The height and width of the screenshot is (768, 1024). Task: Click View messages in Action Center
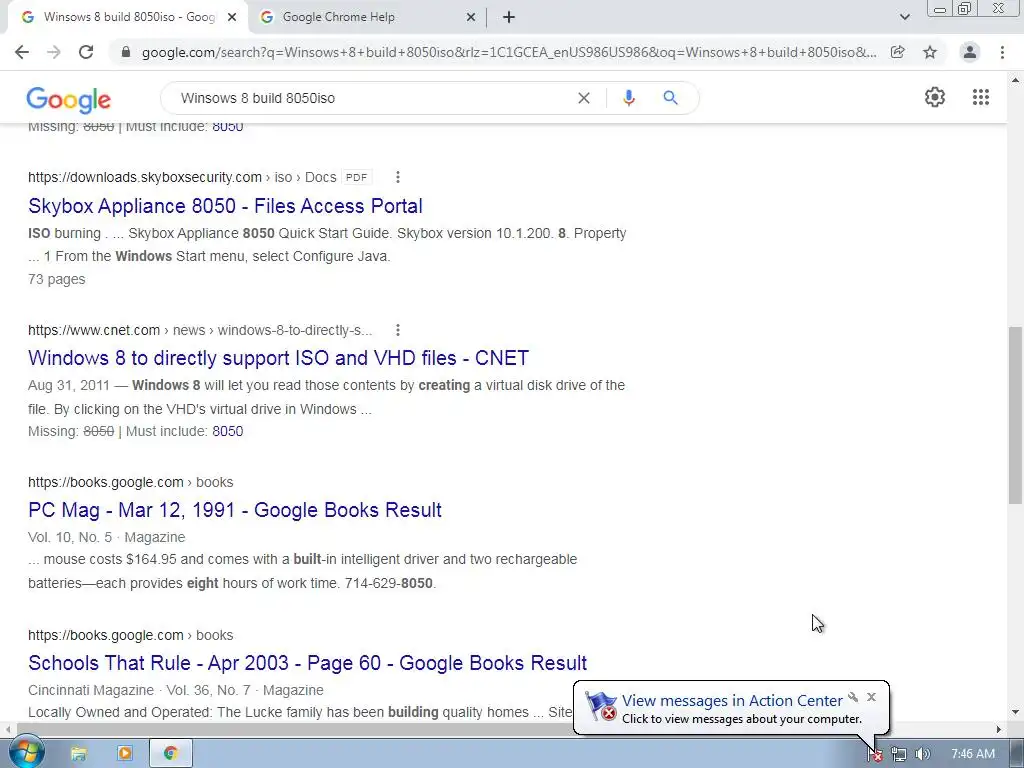(732, 701)
